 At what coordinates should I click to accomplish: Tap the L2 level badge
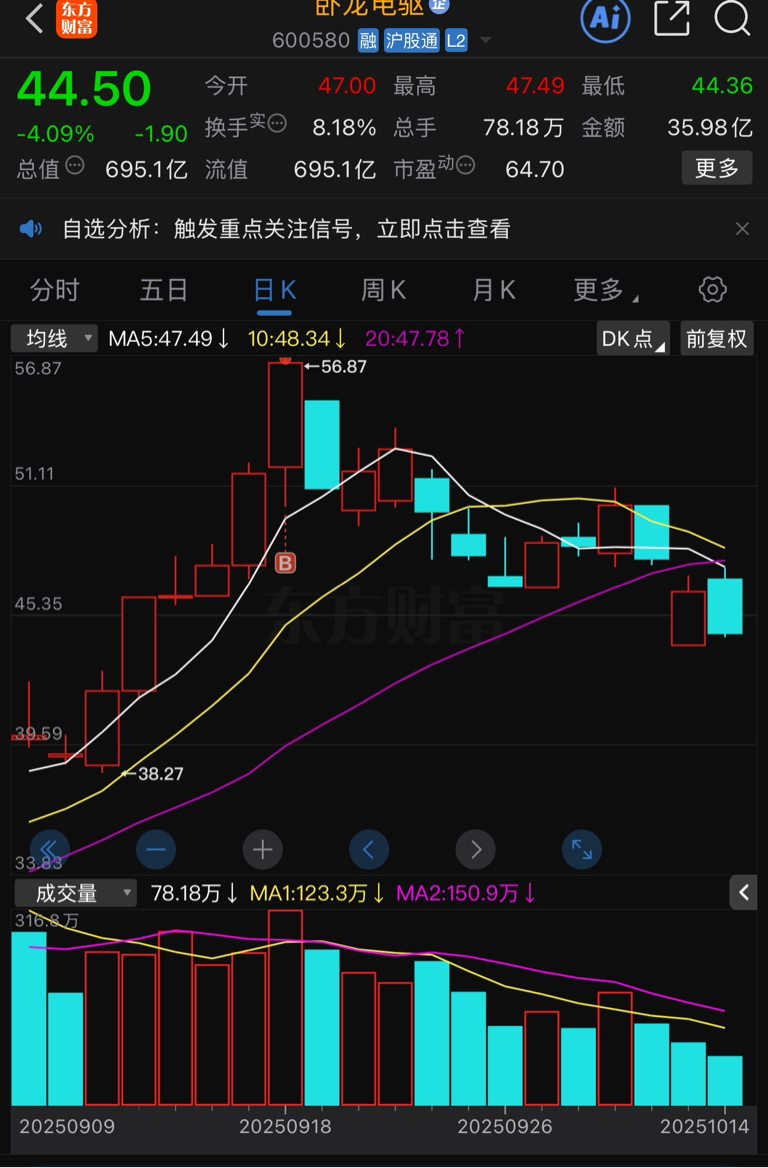click(x=456, y=40)
